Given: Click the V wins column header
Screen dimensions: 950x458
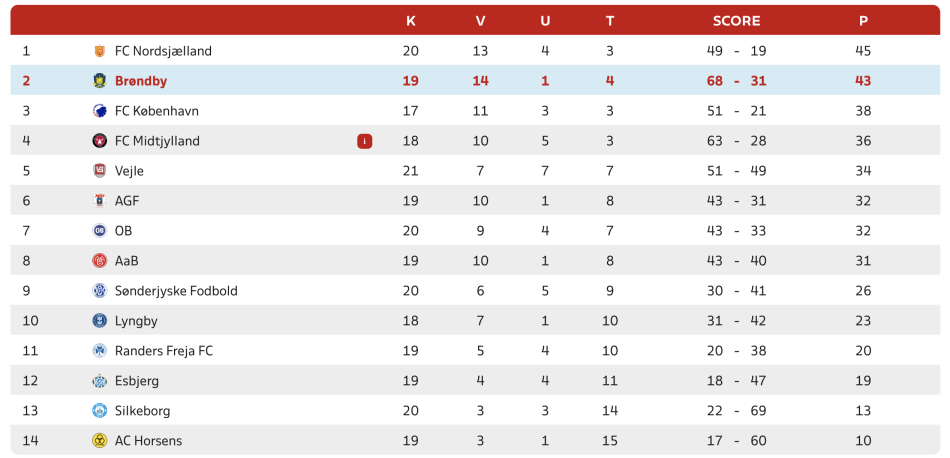Looking at the screenshot, I should coord(480,21).
